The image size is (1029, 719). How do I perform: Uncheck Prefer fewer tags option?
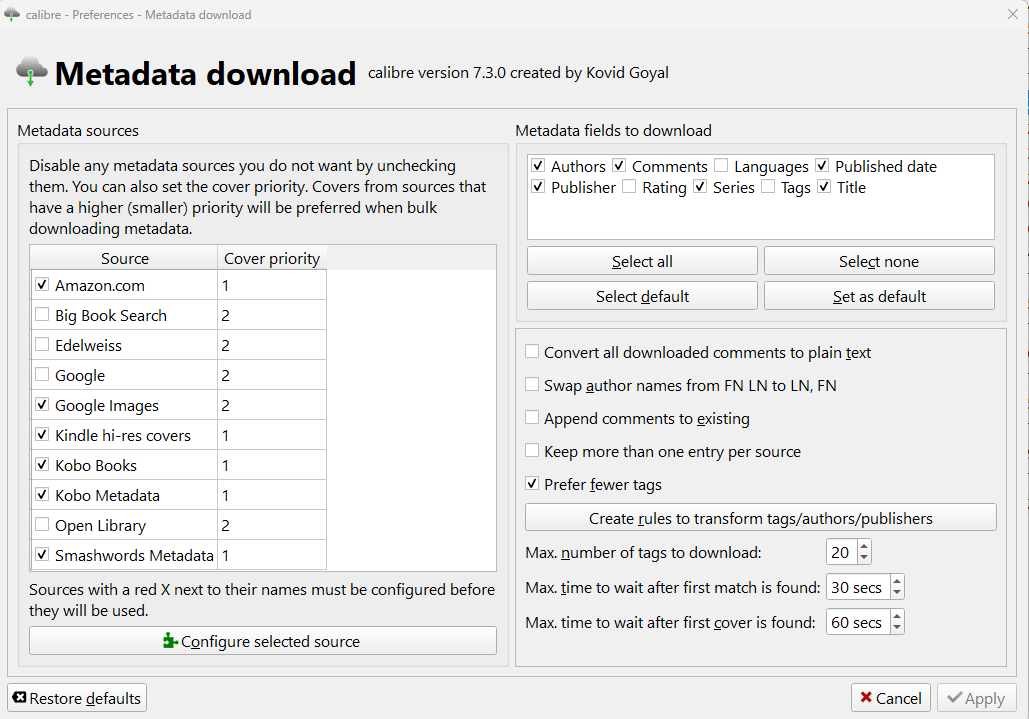532,484
